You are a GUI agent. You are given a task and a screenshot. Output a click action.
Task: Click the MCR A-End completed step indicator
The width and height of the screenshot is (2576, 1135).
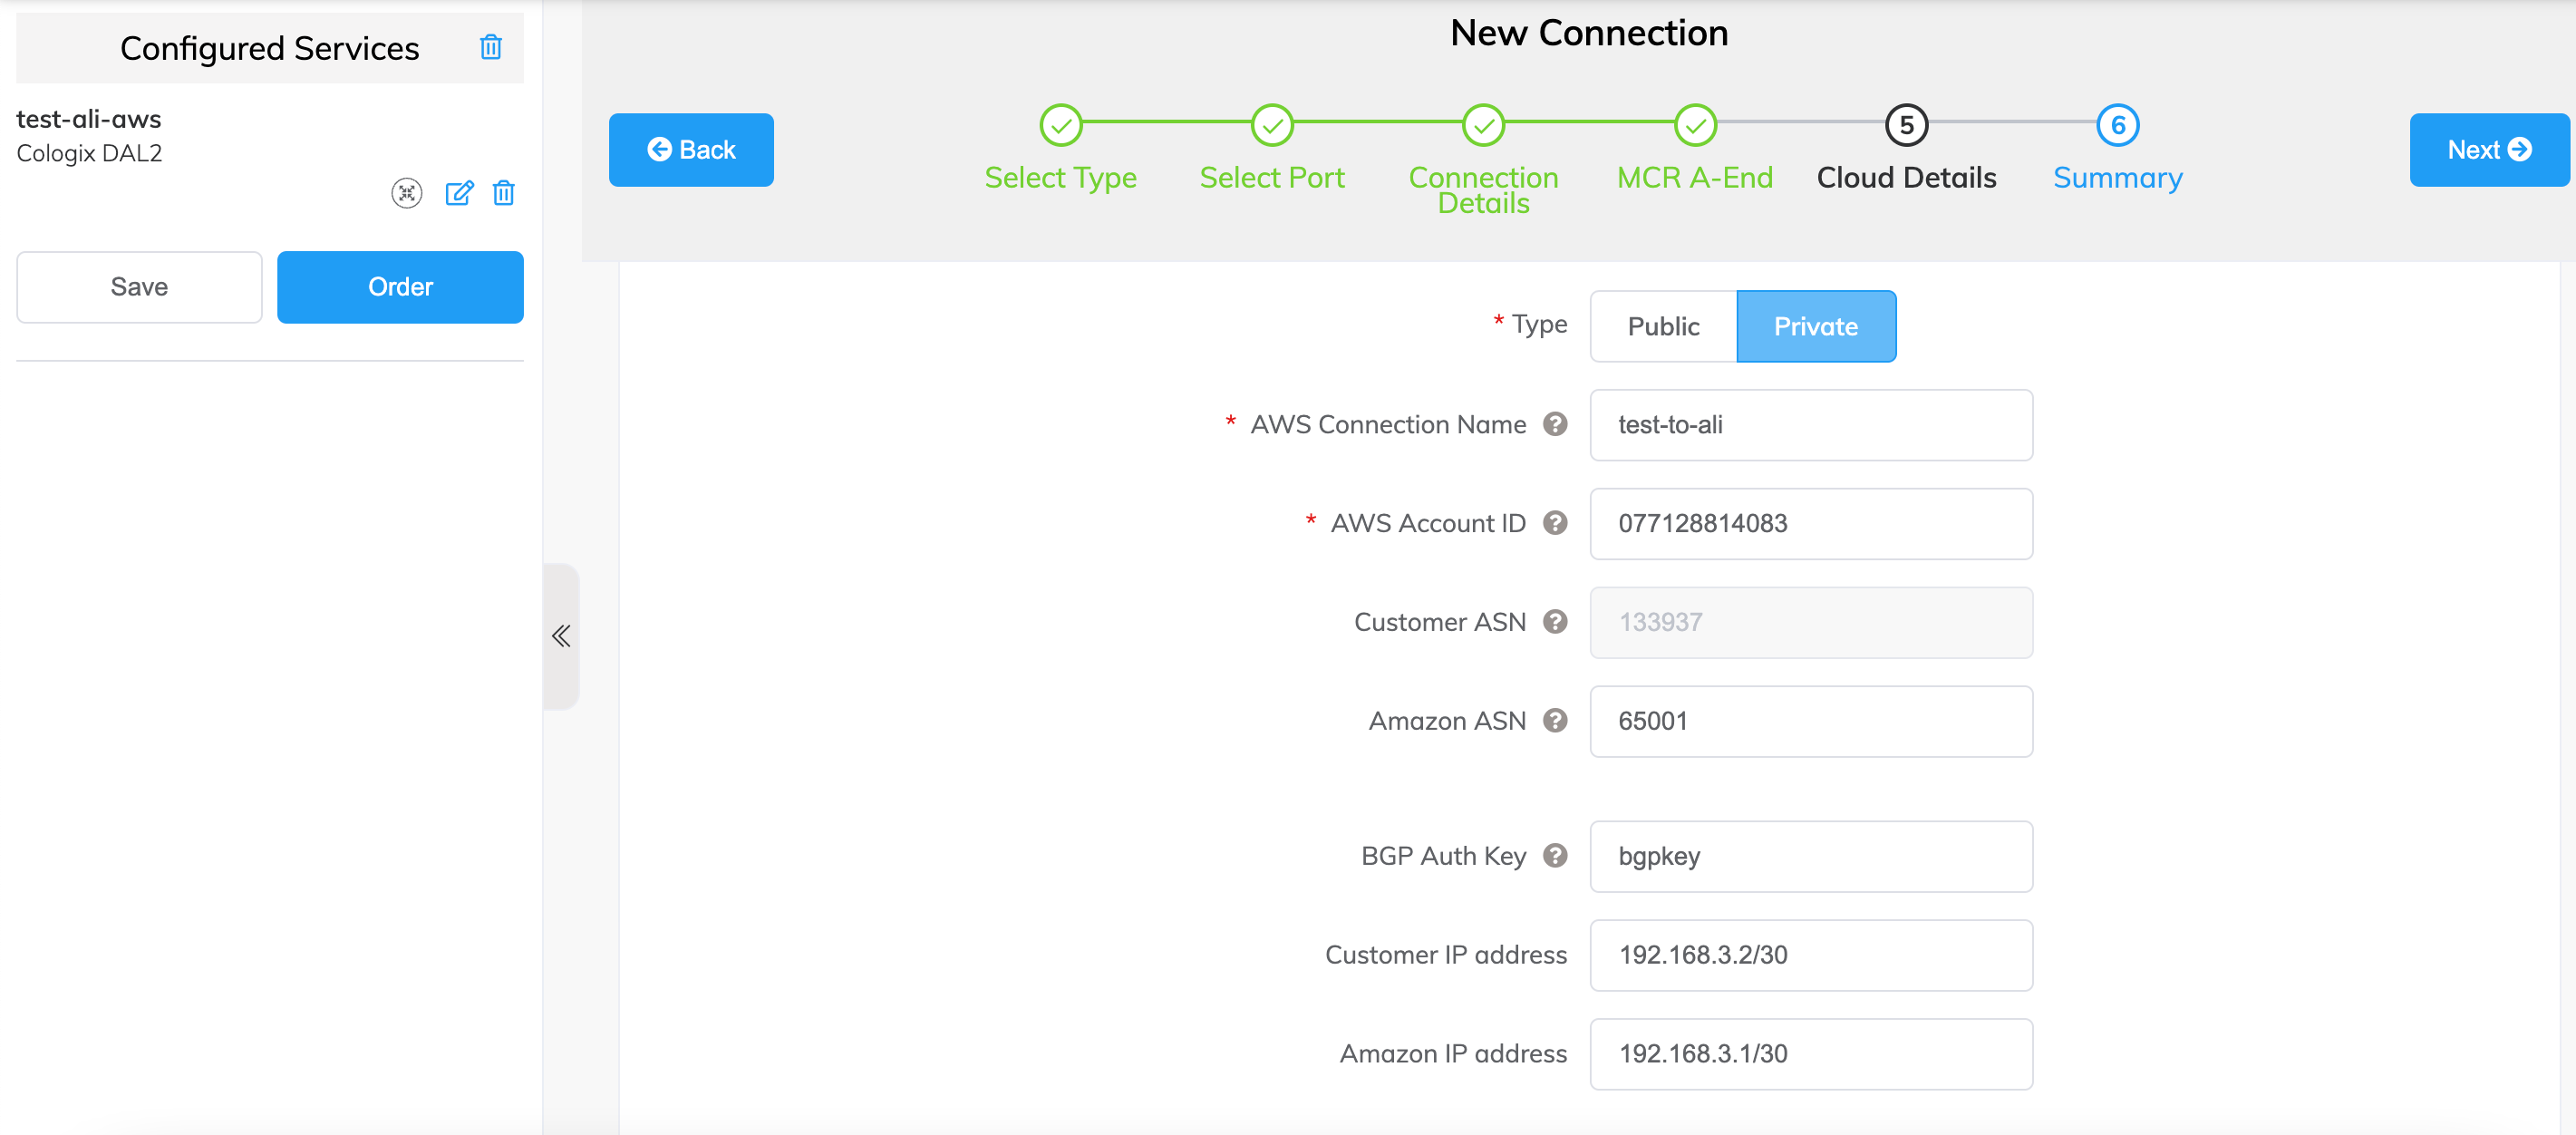coord(1694,127)
